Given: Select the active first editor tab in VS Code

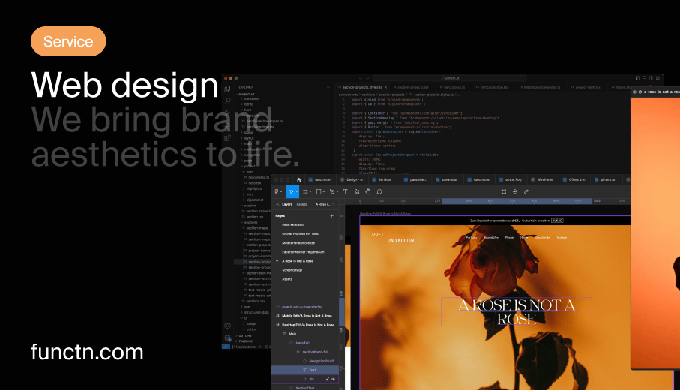Looking at the screenshot, I should pos(362,87).
